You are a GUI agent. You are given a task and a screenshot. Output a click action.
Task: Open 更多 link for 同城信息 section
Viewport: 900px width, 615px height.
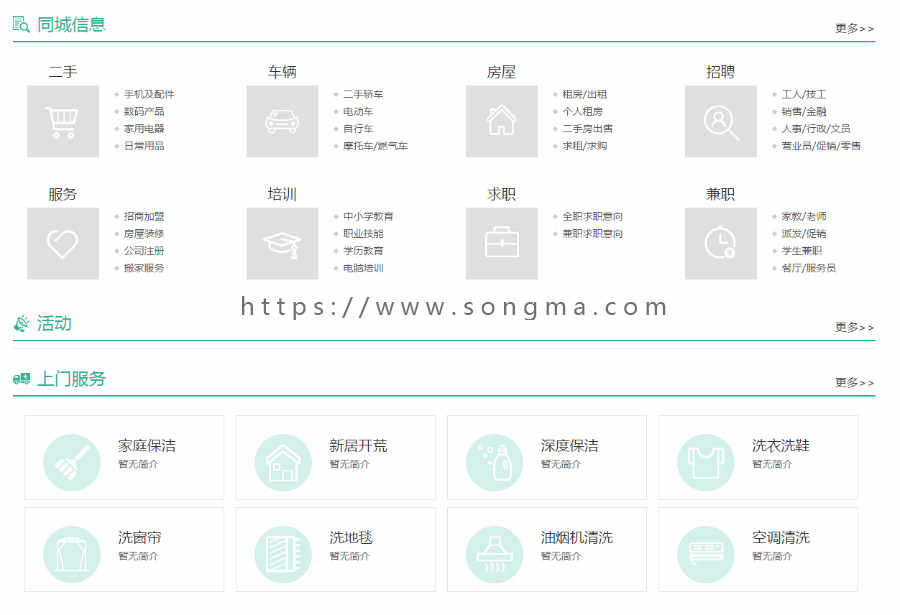854,28
